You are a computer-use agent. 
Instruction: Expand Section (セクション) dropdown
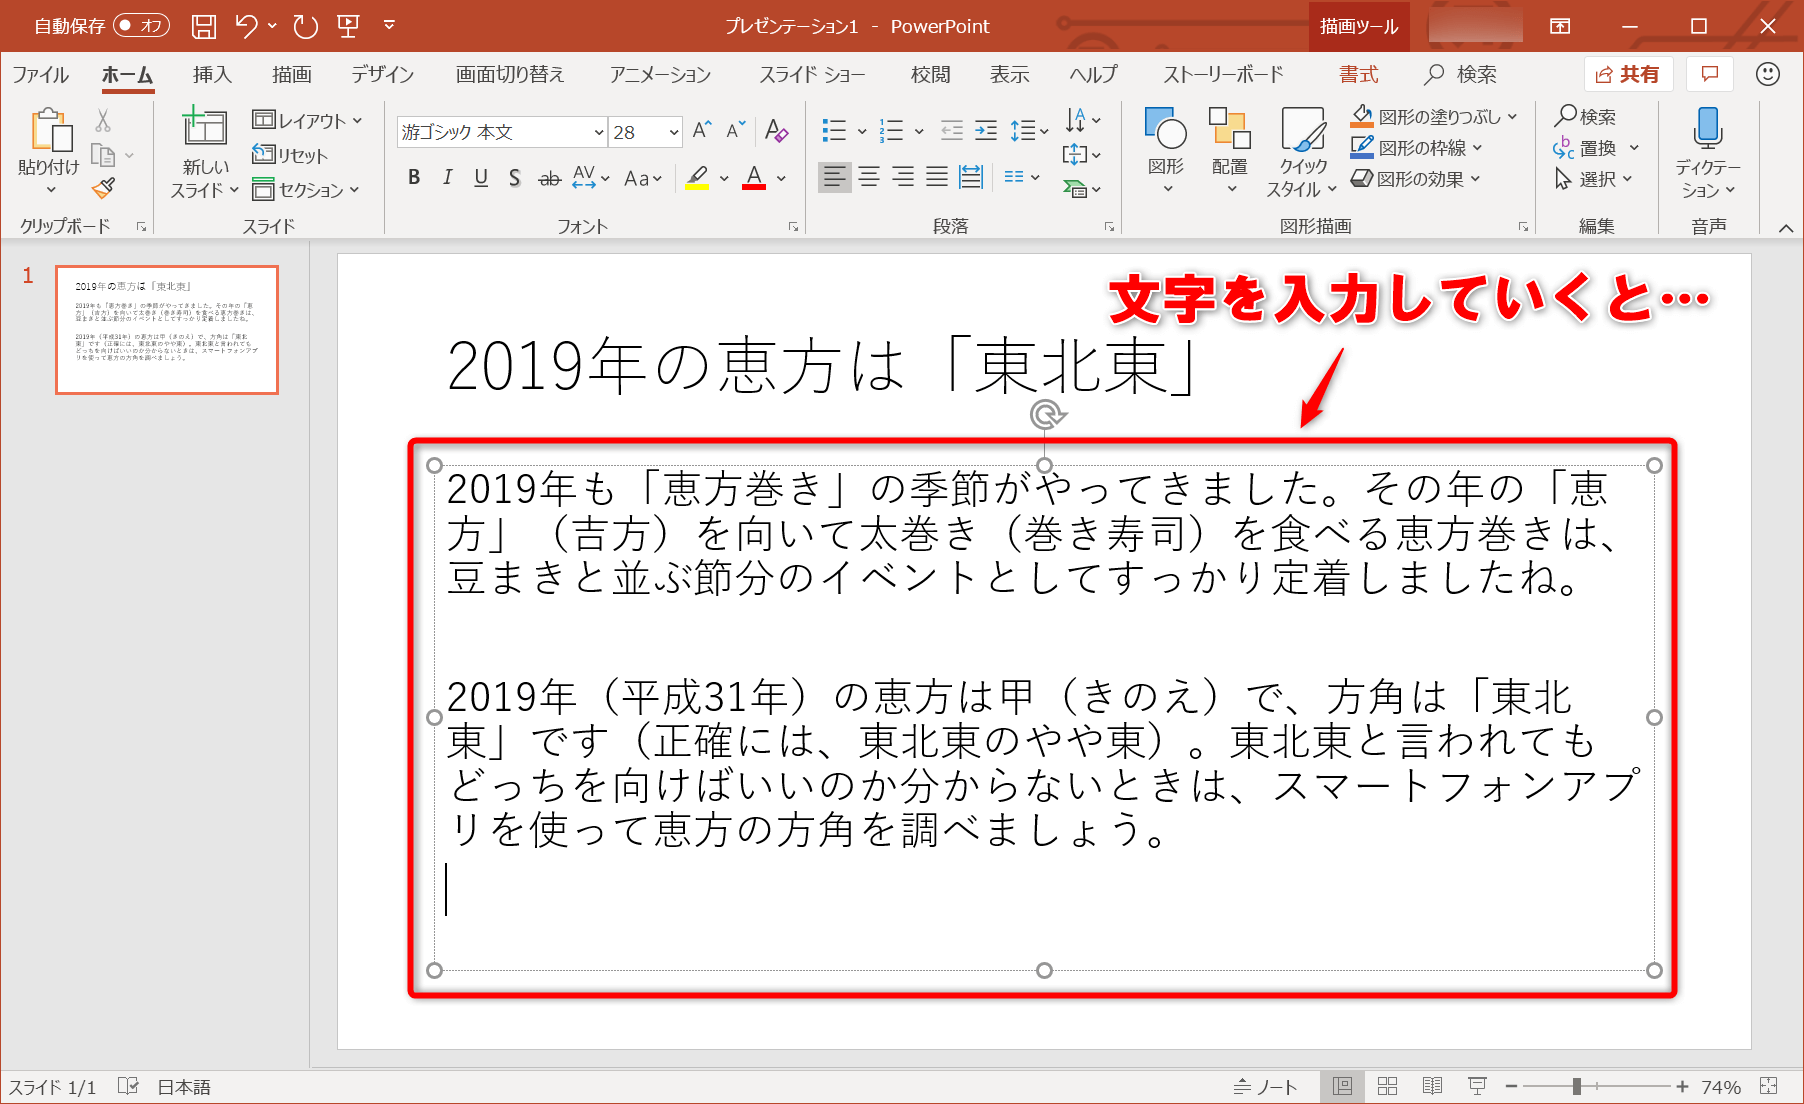coord(305,189)
